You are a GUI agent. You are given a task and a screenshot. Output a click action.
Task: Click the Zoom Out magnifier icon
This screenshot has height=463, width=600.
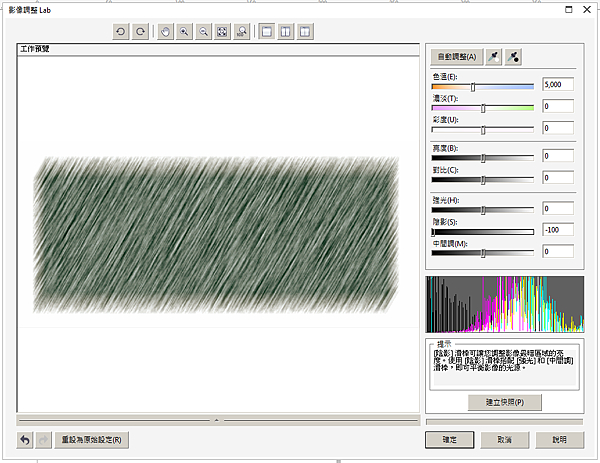click(203, 32)
